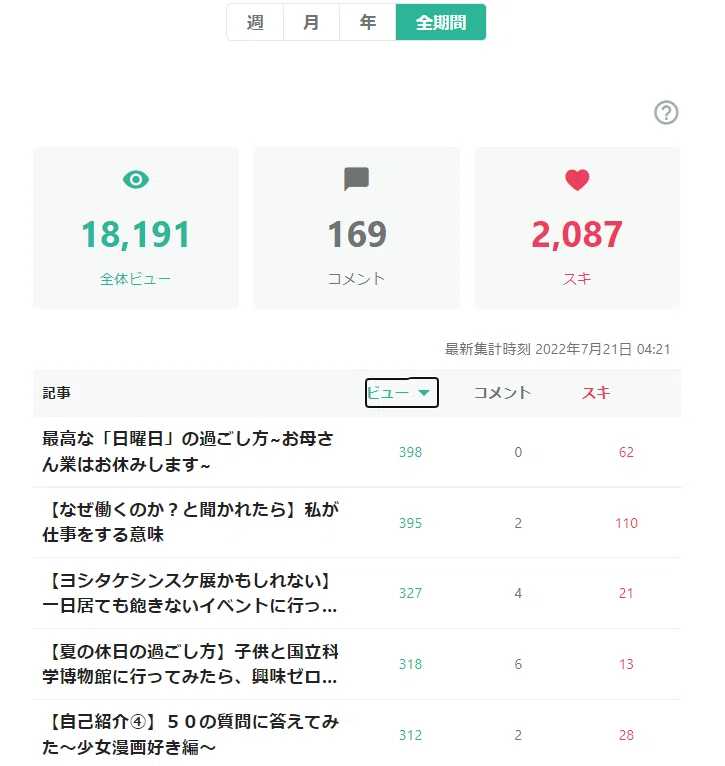Open article 最高な「日曜日」の過ごし方
The image size is (725, 766).
coord(188,451)
